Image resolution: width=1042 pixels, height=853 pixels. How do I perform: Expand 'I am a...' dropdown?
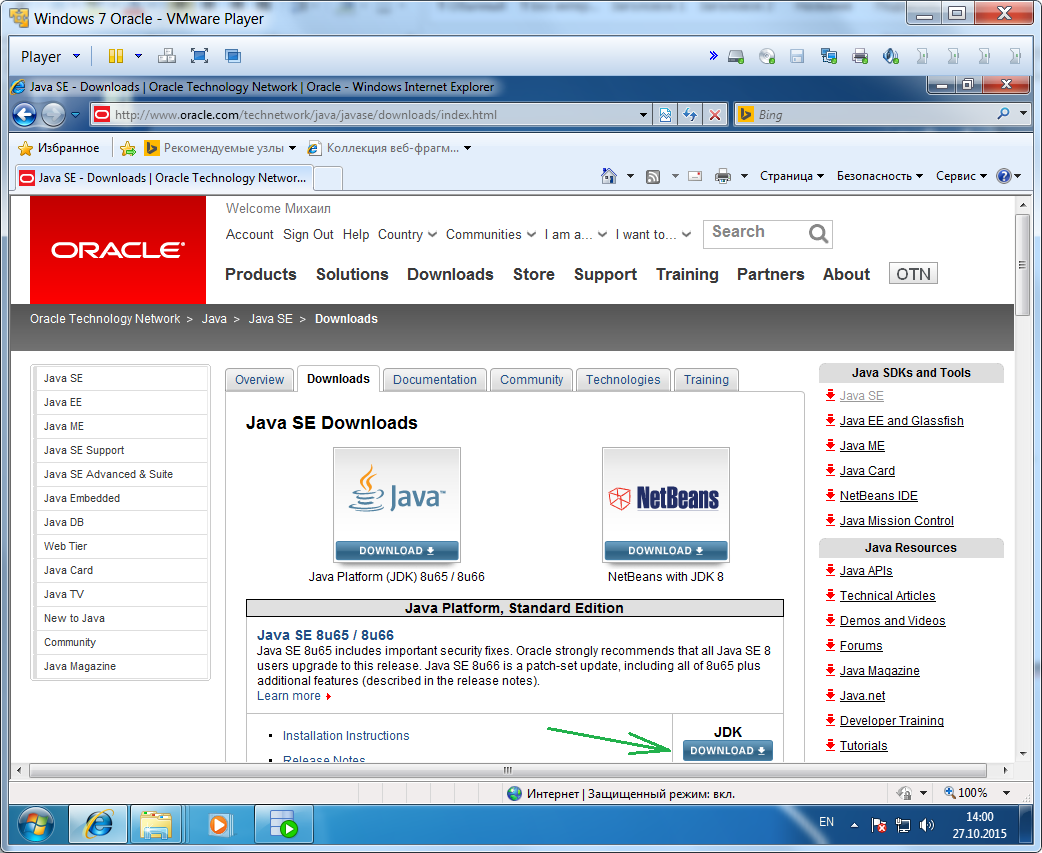pyautogui.click(x=575, y=235)
